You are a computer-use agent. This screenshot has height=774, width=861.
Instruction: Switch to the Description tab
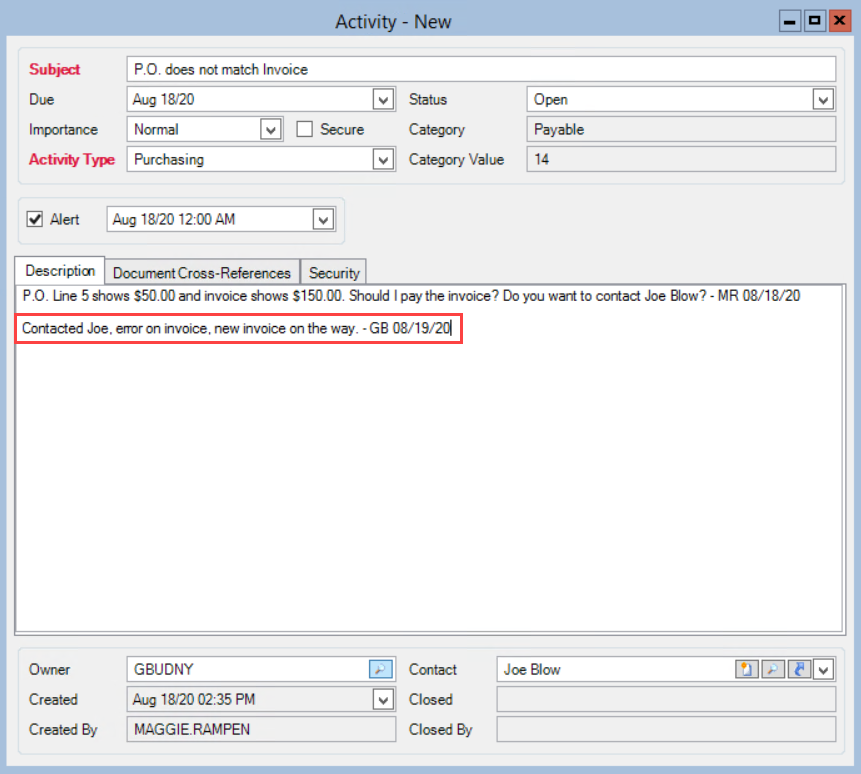pyautogui.click(x=60, y=271)
